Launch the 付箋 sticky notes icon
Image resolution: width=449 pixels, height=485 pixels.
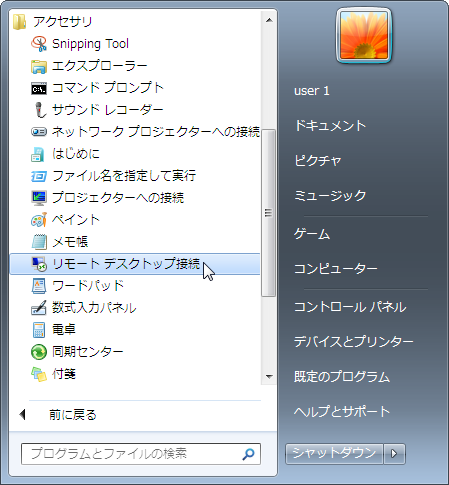click(x=39, y=374)
